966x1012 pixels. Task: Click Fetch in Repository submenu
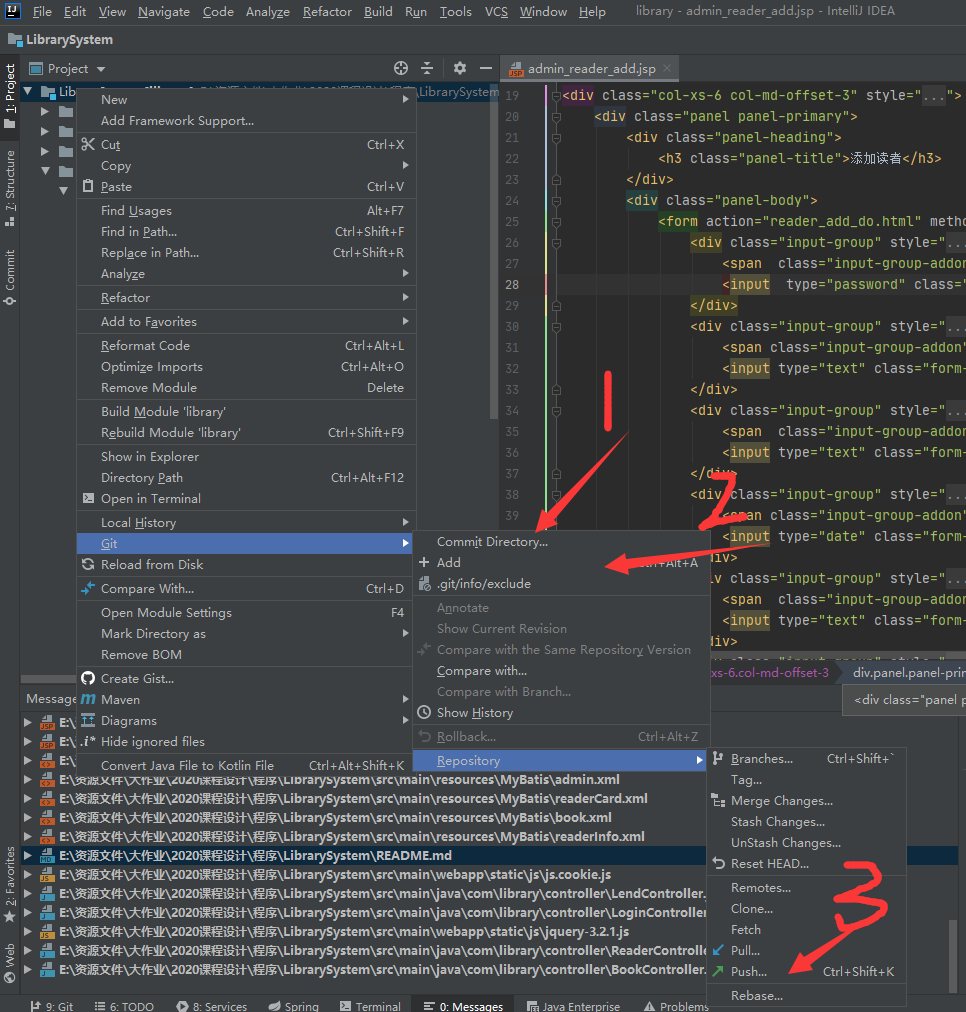click(807, 929)
